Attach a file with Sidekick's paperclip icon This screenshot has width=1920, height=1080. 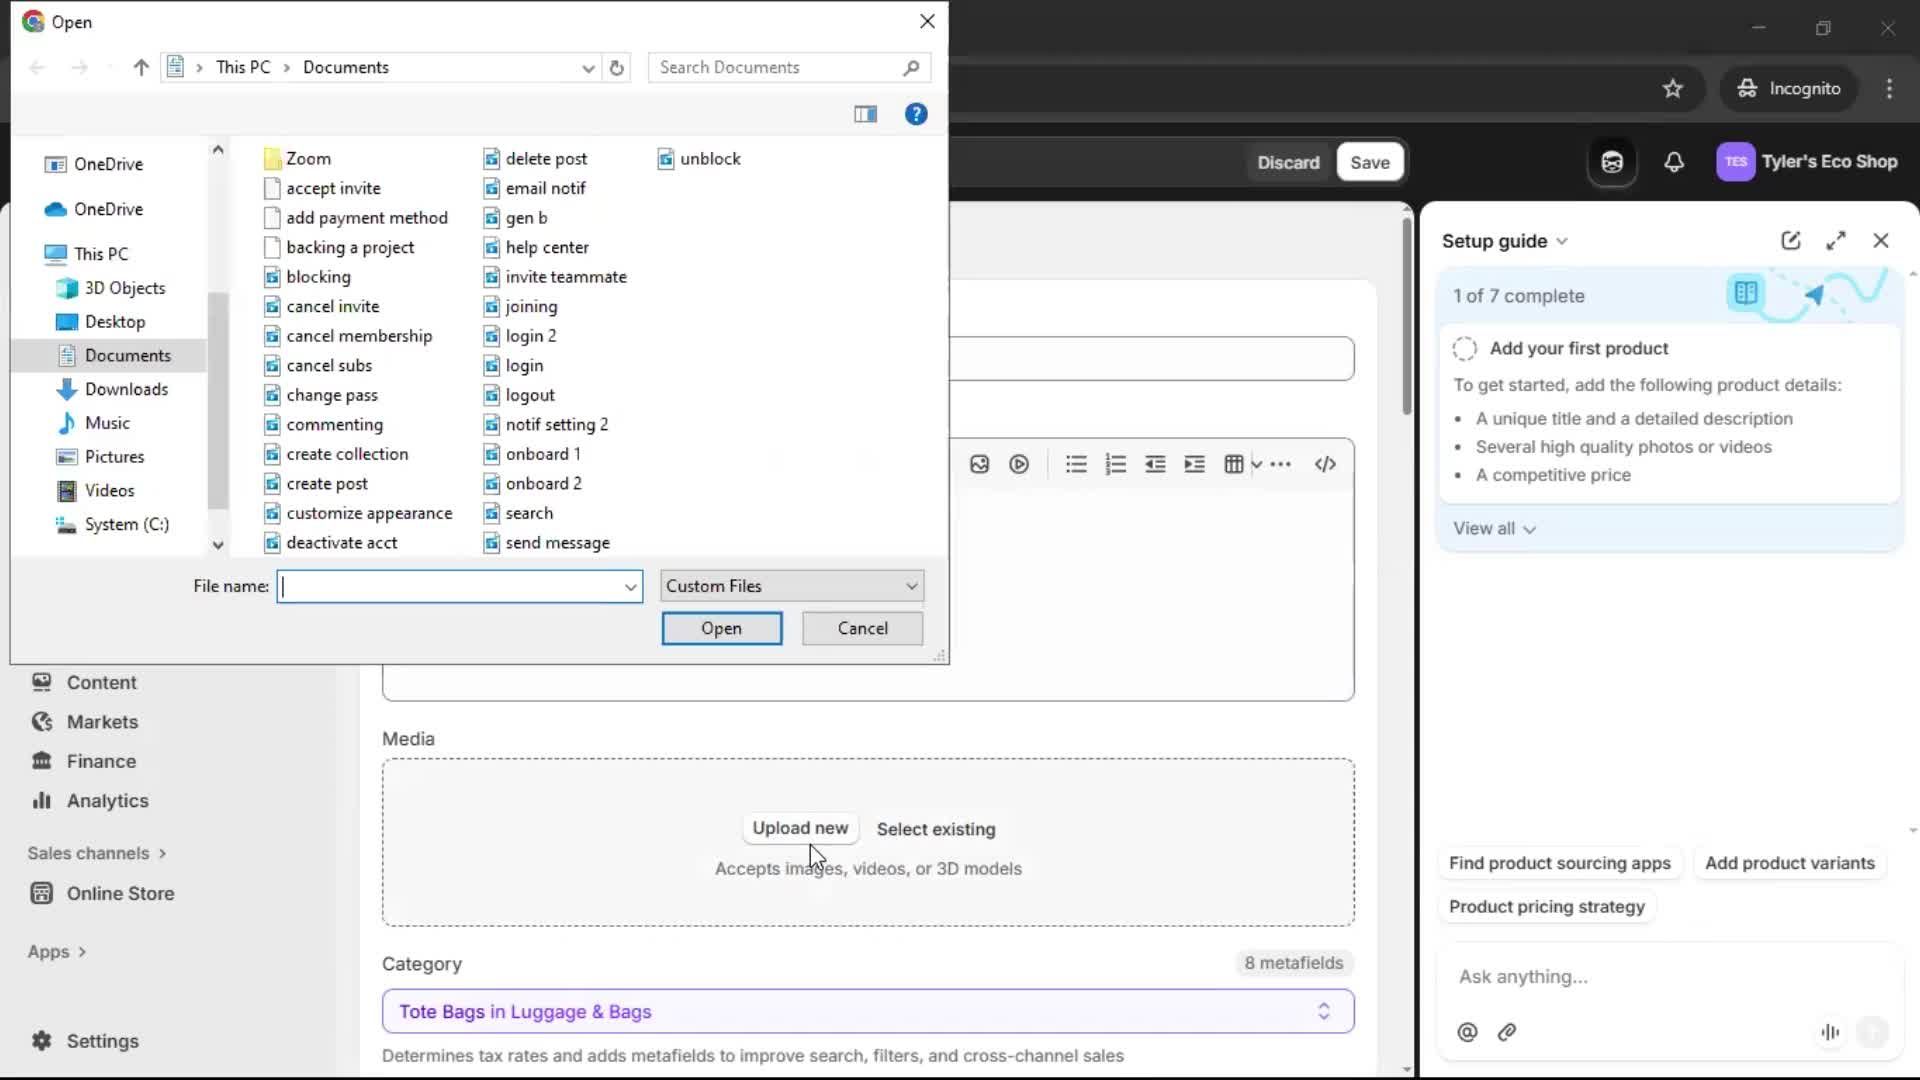1507,1032
